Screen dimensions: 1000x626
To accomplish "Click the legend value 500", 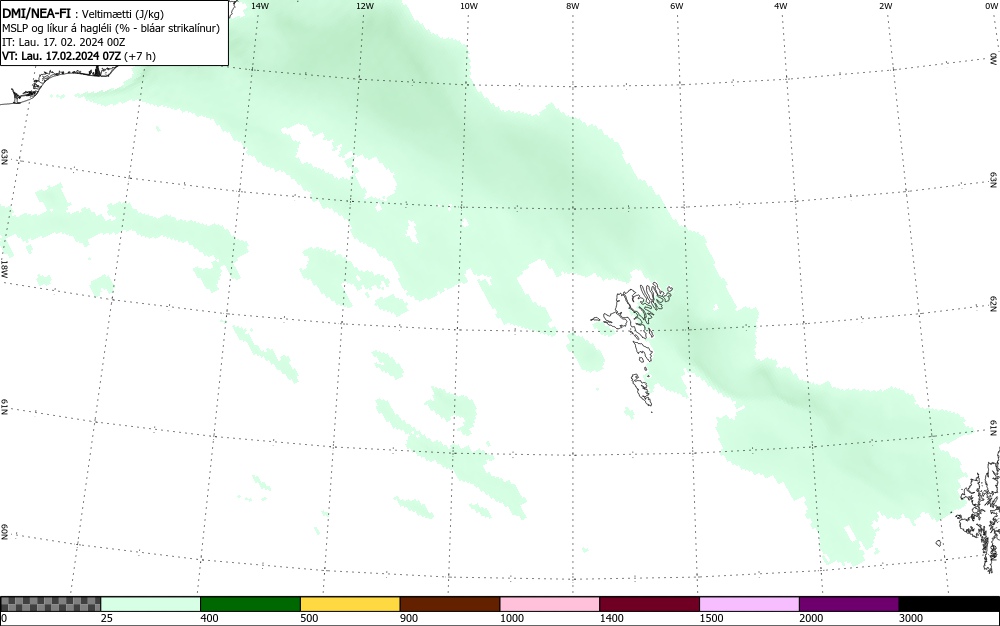I will click(309, 618).
